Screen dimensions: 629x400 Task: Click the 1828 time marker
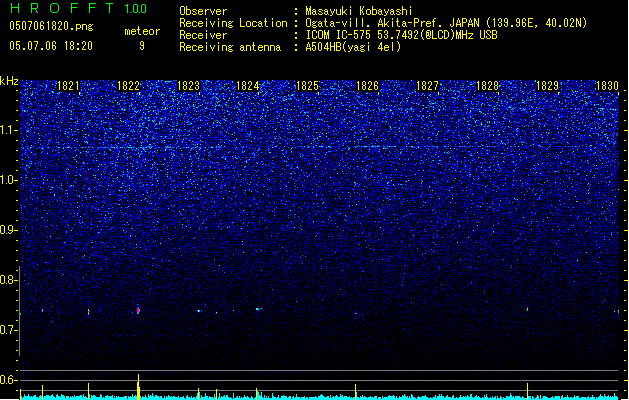click(x=487, y=86)
